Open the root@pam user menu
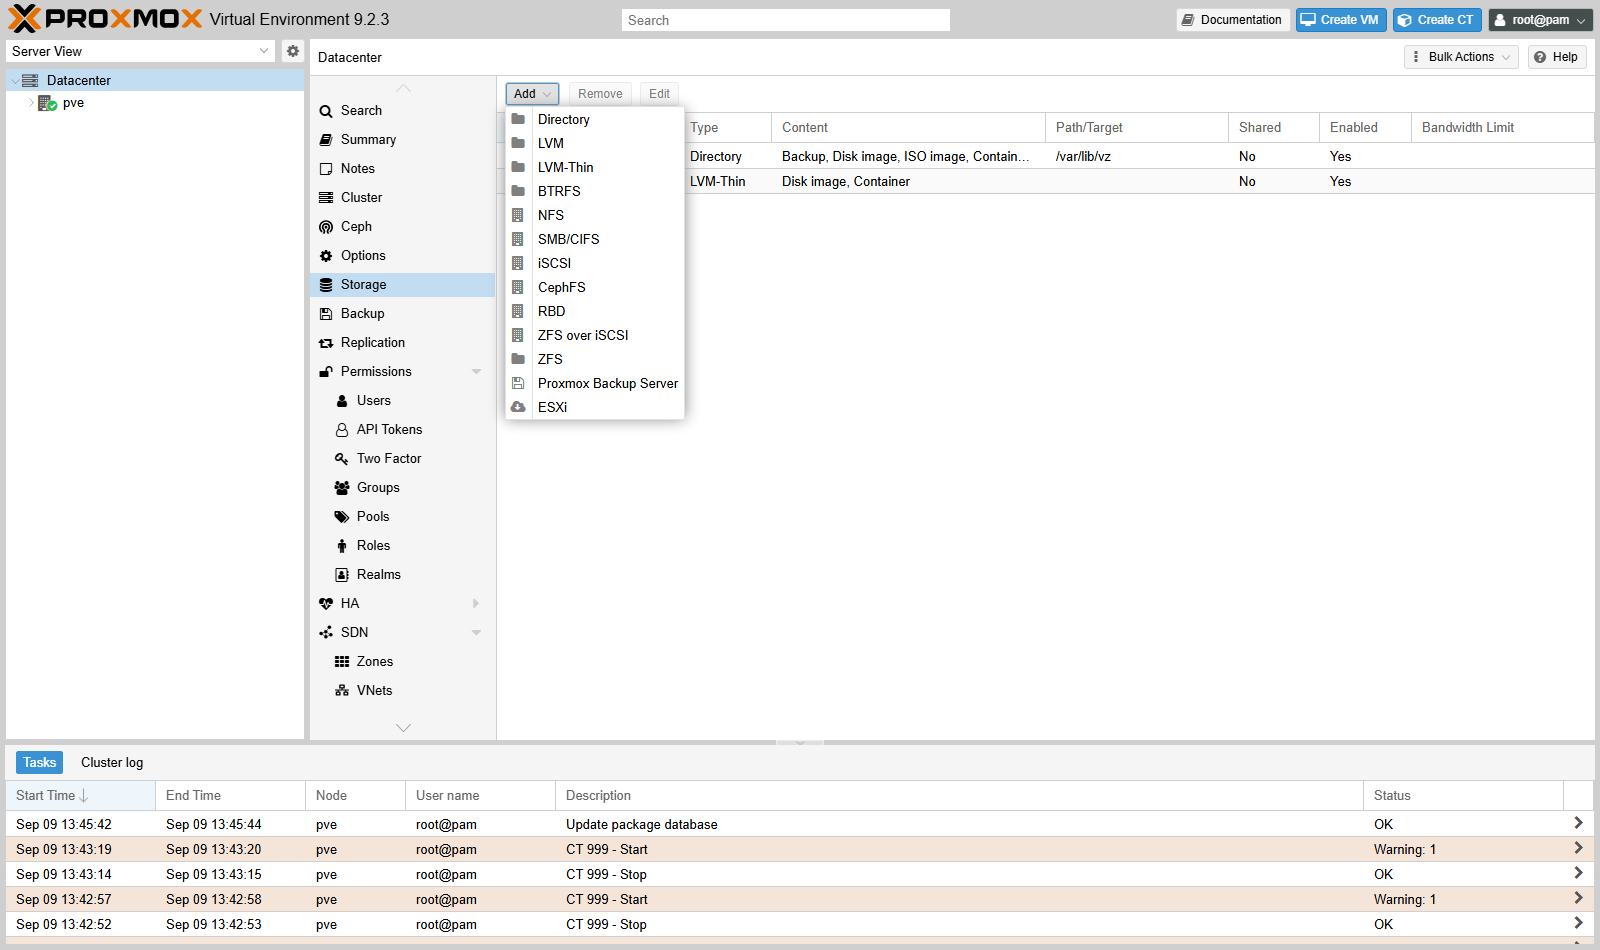Viewport: 1600px width, 950px height. 1540,20
